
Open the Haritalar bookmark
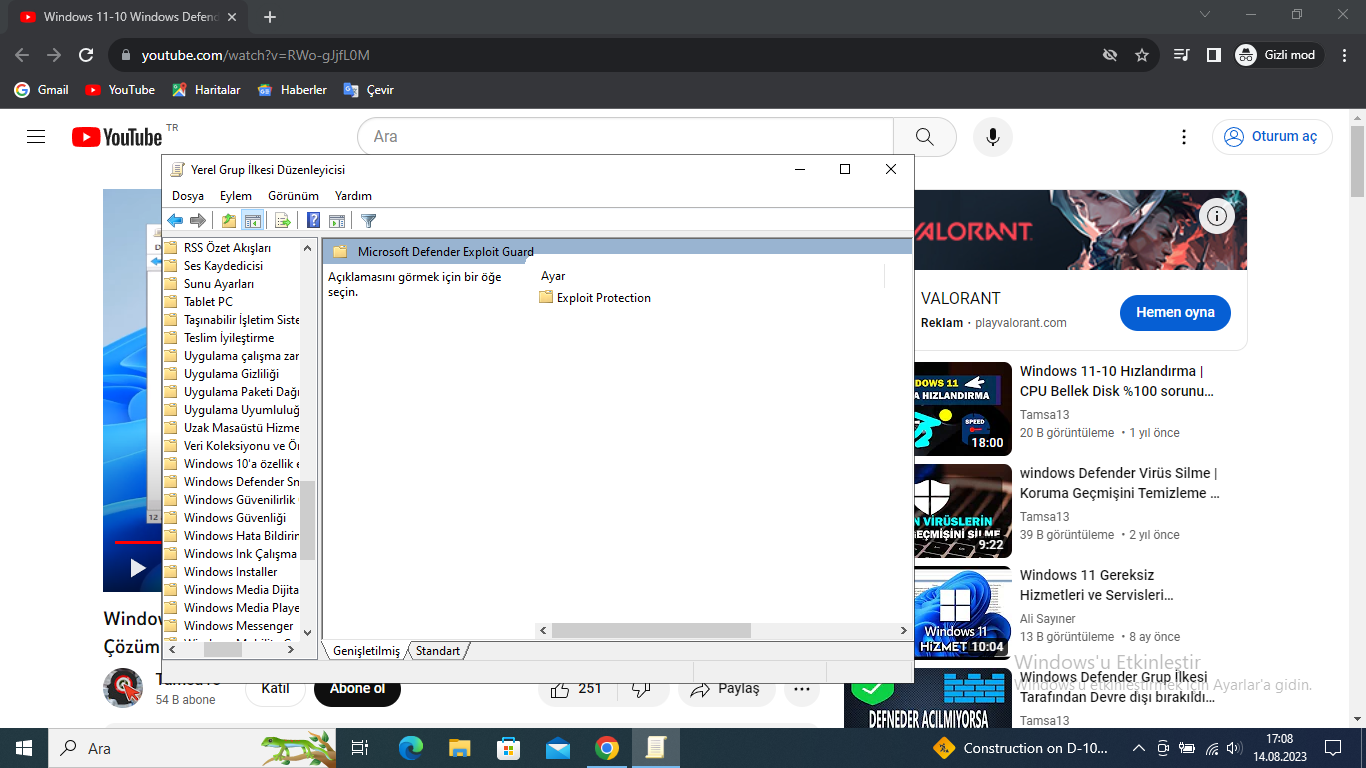(x=206, y=90)
